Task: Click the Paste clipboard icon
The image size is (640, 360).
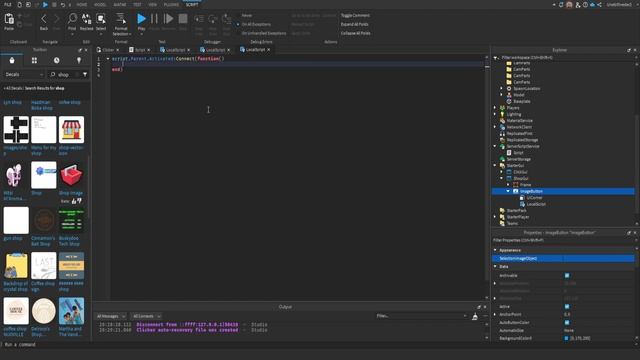Action: [9, 19]
